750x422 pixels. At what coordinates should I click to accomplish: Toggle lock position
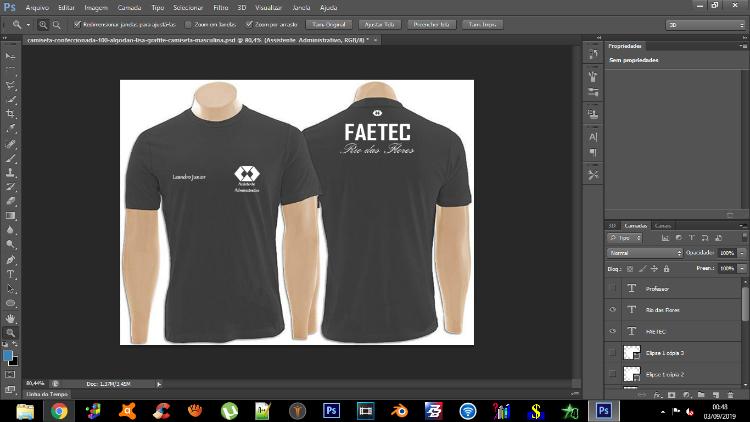pyautogui.click(x=654, y=269)
